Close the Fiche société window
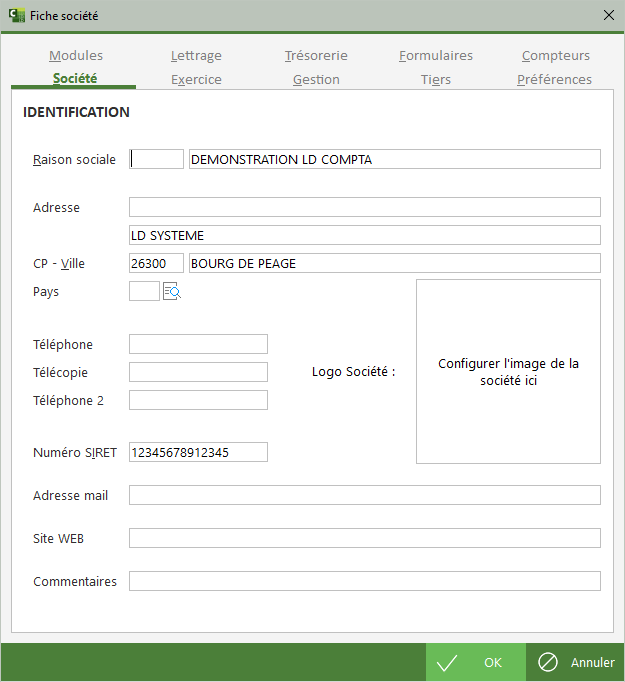This screenshot has width=625, height=682. 609,15
